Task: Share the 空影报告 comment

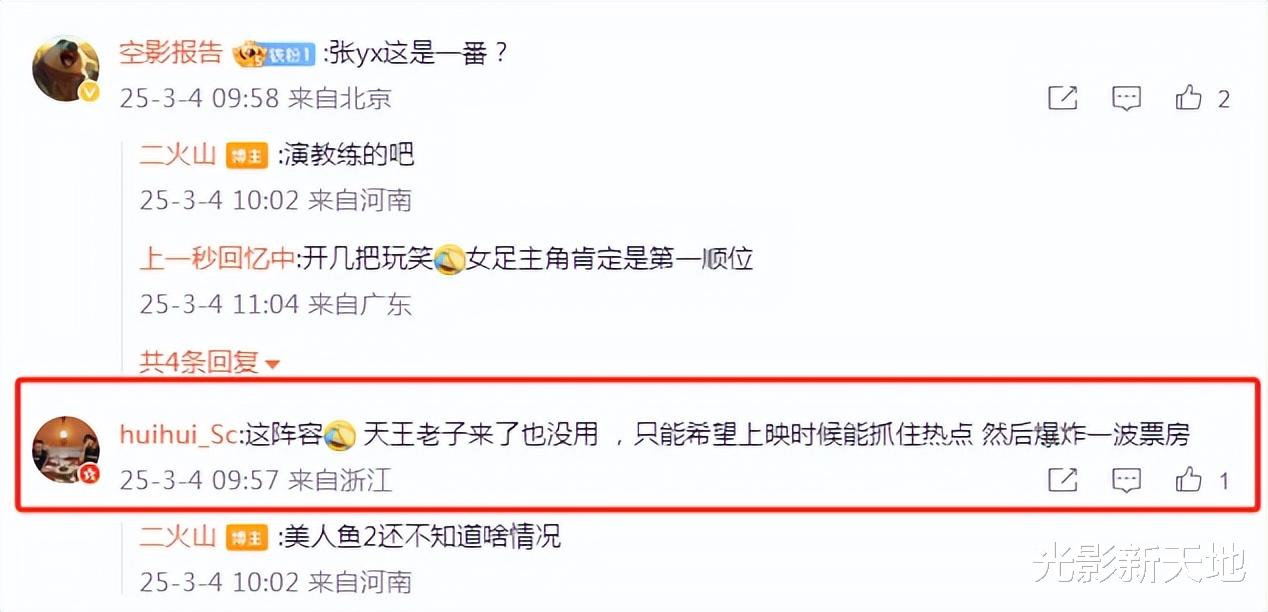Action: (x=1063, y=98)
